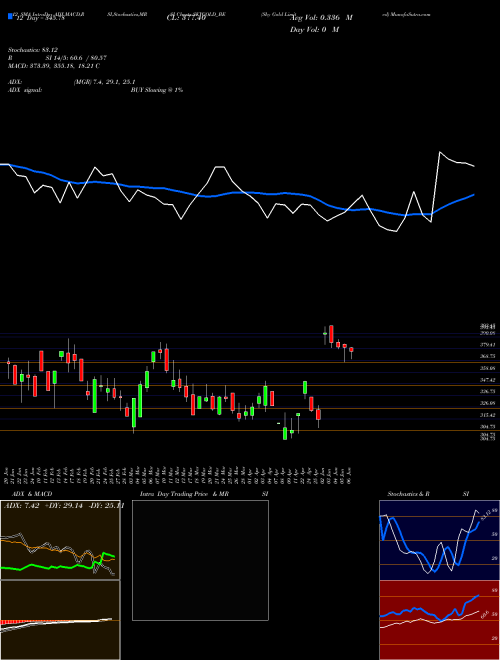Click the 'Avg Vol: 0.336 M' readout
Viewport: 500px width, 660px height.
[321, 18]
